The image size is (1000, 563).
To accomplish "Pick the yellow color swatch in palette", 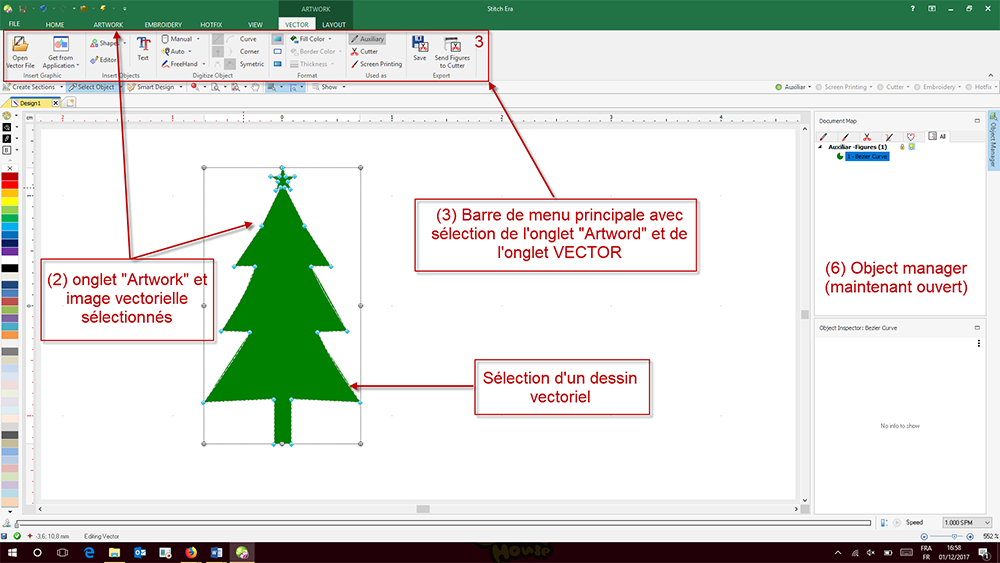I will coord(10,201).
